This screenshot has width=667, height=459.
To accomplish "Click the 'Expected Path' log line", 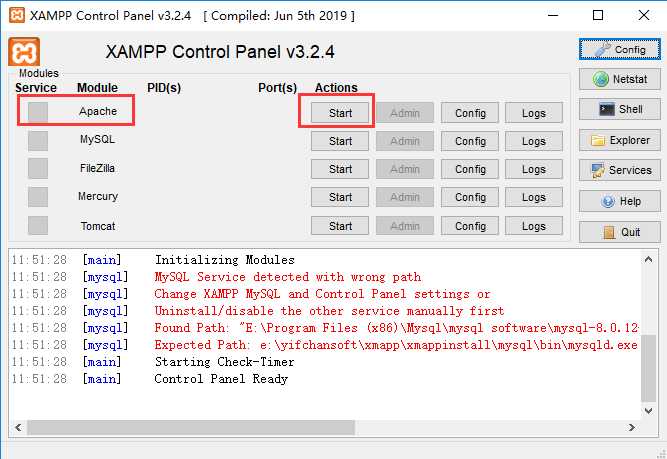I will [x=396, y=345].
